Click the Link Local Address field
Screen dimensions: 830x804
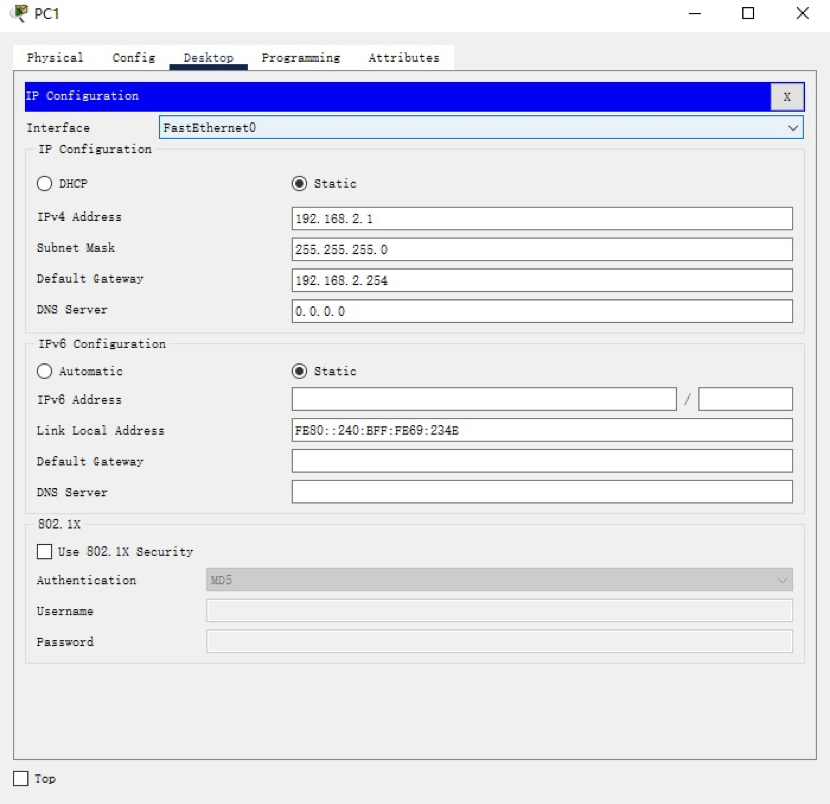[x=541, y=431]
